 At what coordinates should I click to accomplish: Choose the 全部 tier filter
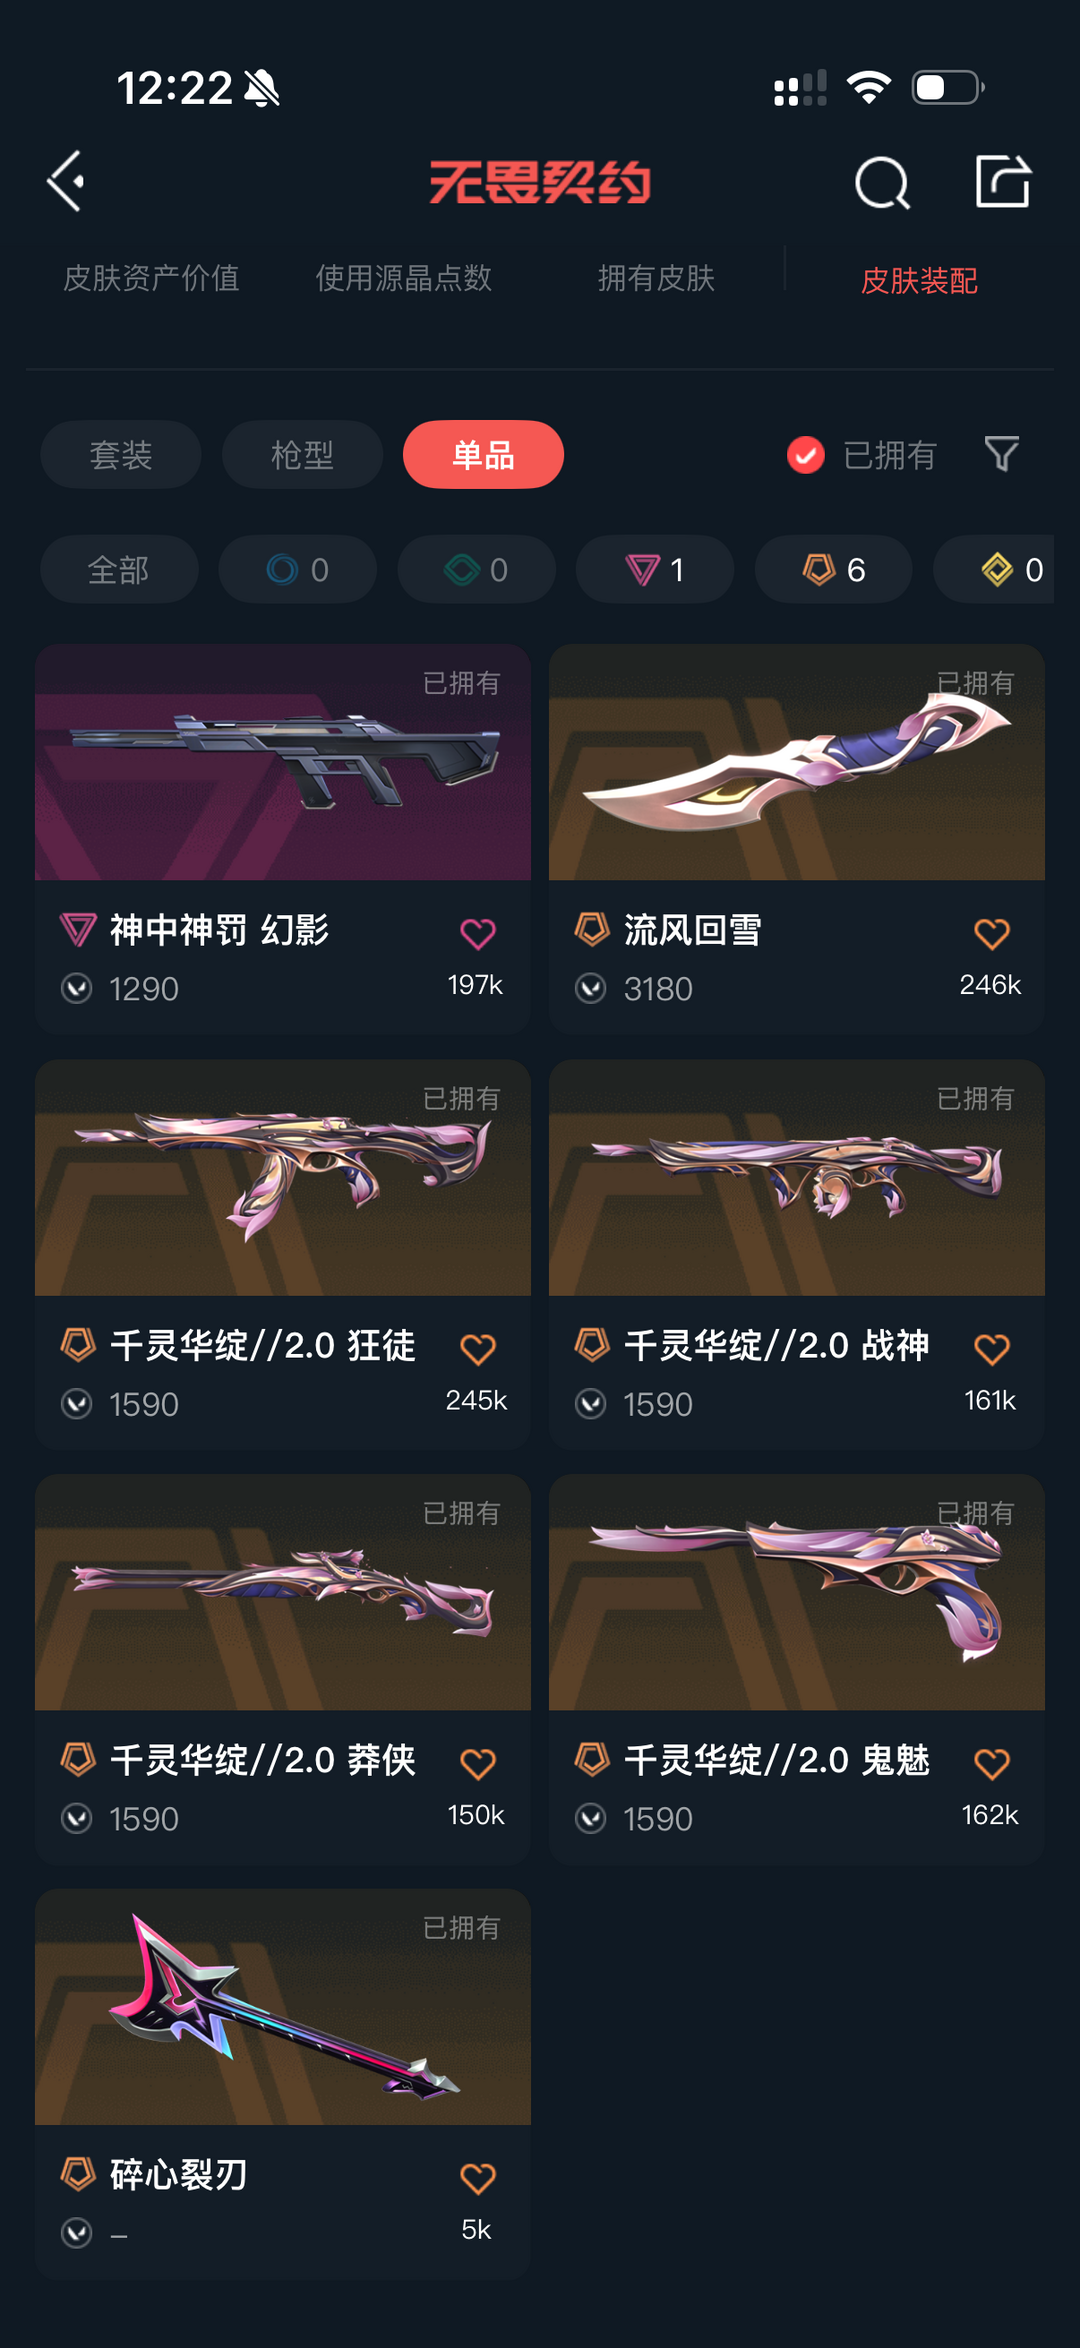coord(119,569)
